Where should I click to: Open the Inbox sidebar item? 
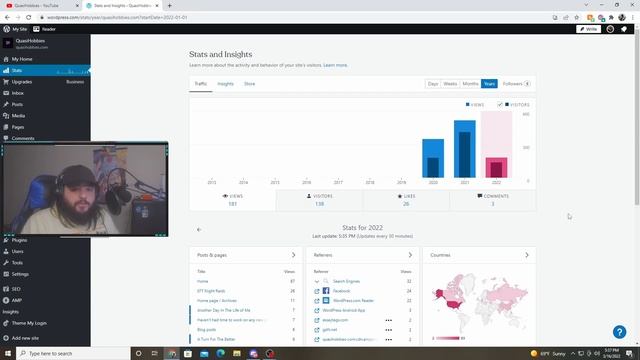pos(45,93)
